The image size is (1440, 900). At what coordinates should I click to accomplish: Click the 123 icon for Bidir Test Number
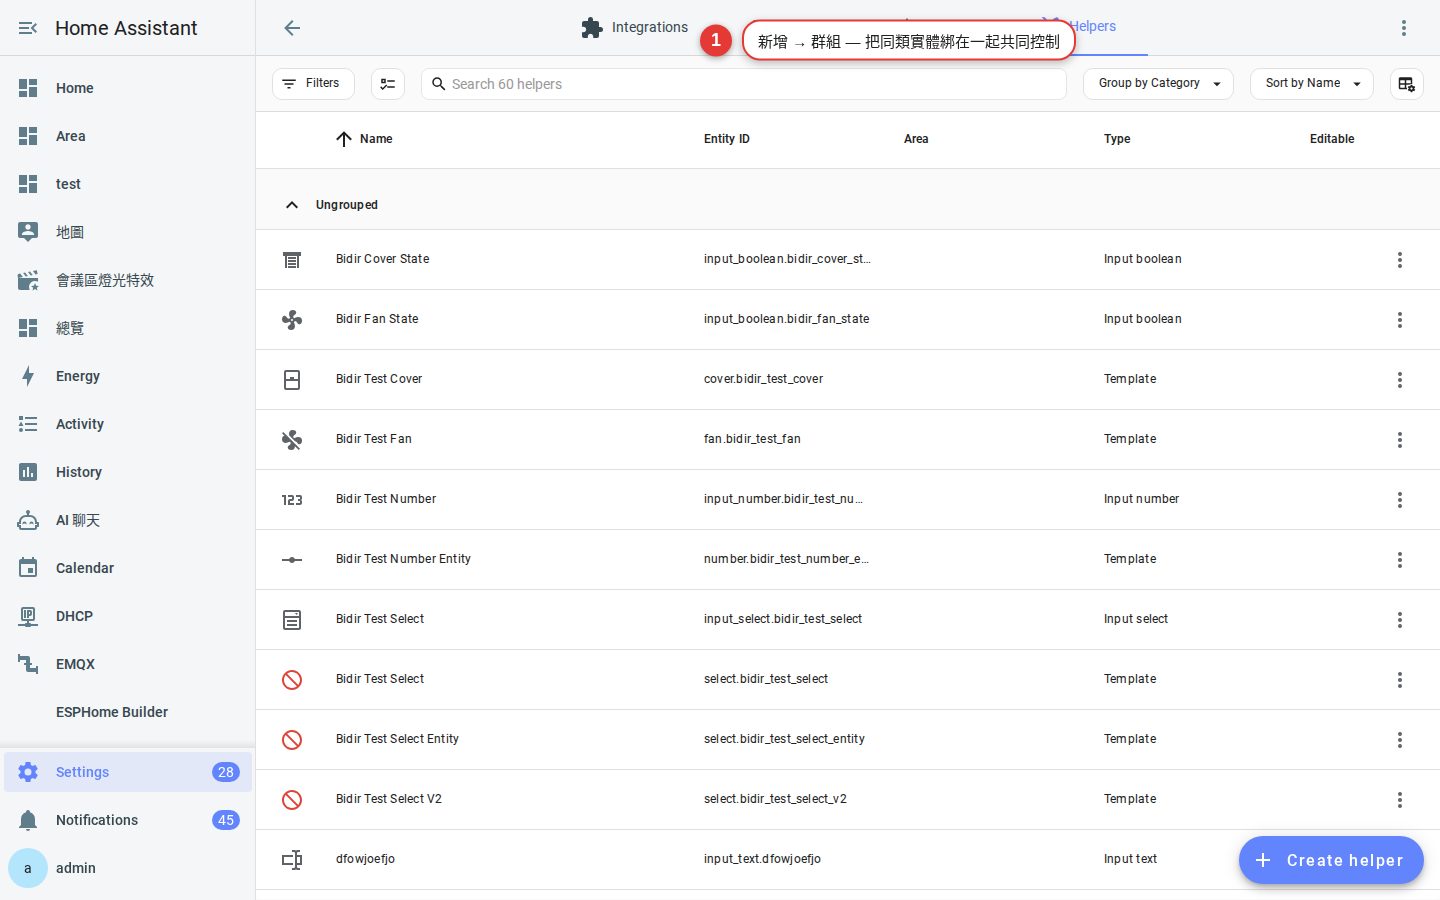[292, 500]
